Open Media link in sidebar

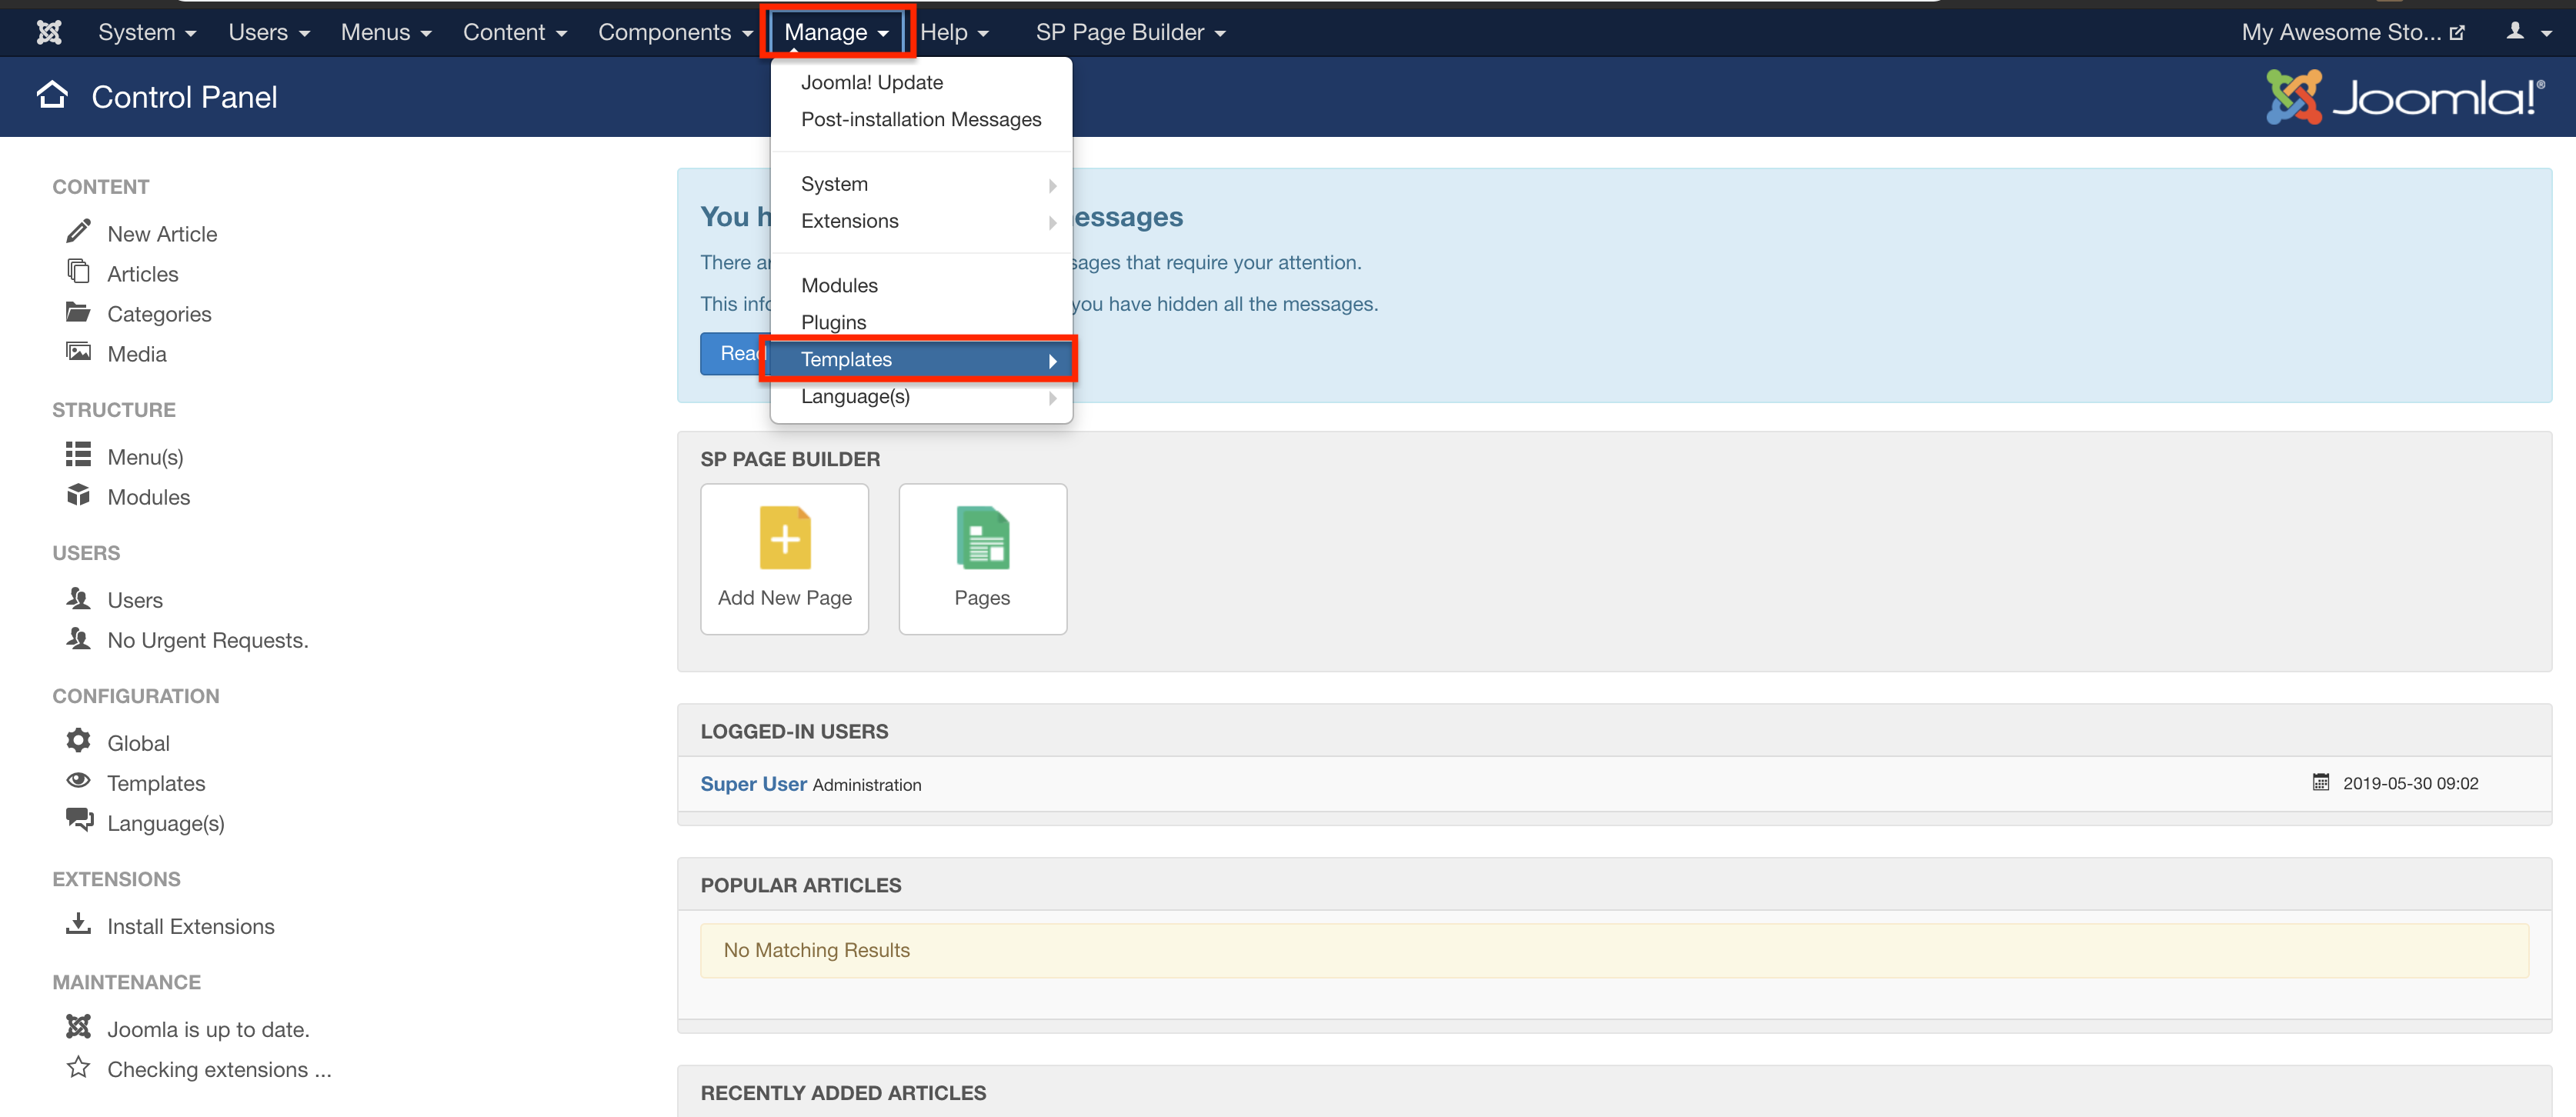coord(137,353)
